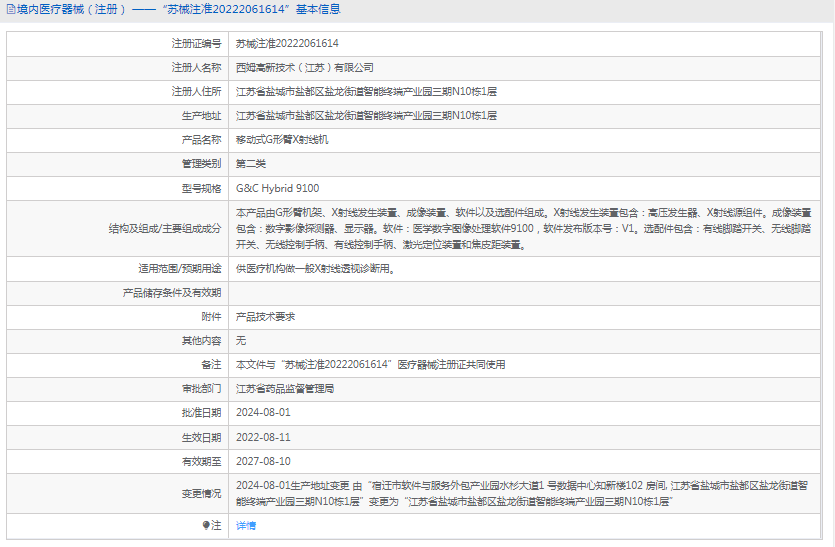The height and width of the screenshot is (547, 835).
Task: Click the 管理类别 label
Action: (x=201, y=164)
